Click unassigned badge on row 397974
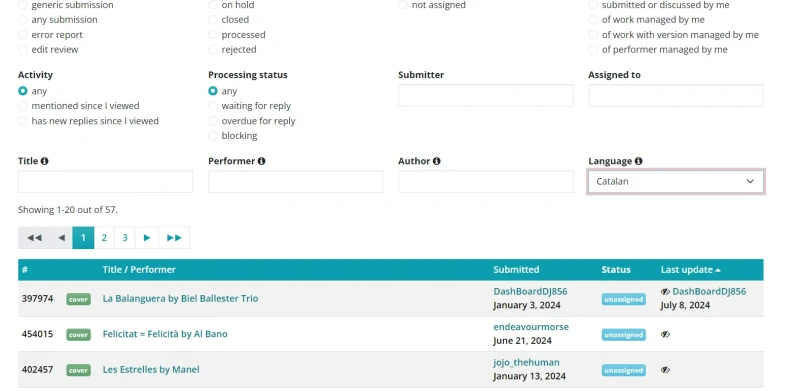The width and height of the screenshot is (800, 391). 623,300
